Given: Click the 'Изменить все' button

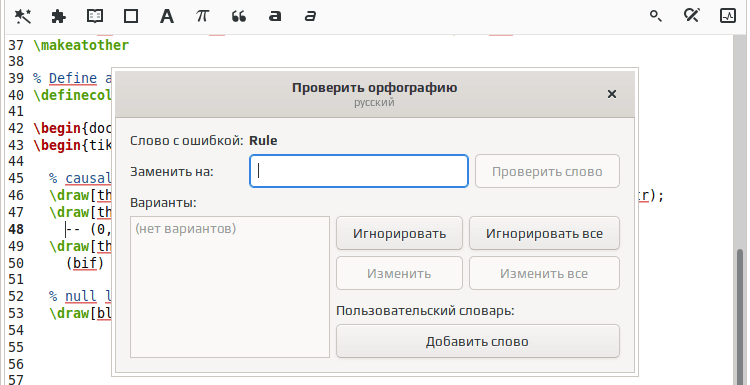Looking at the screenshot, I should coord(544,273).
